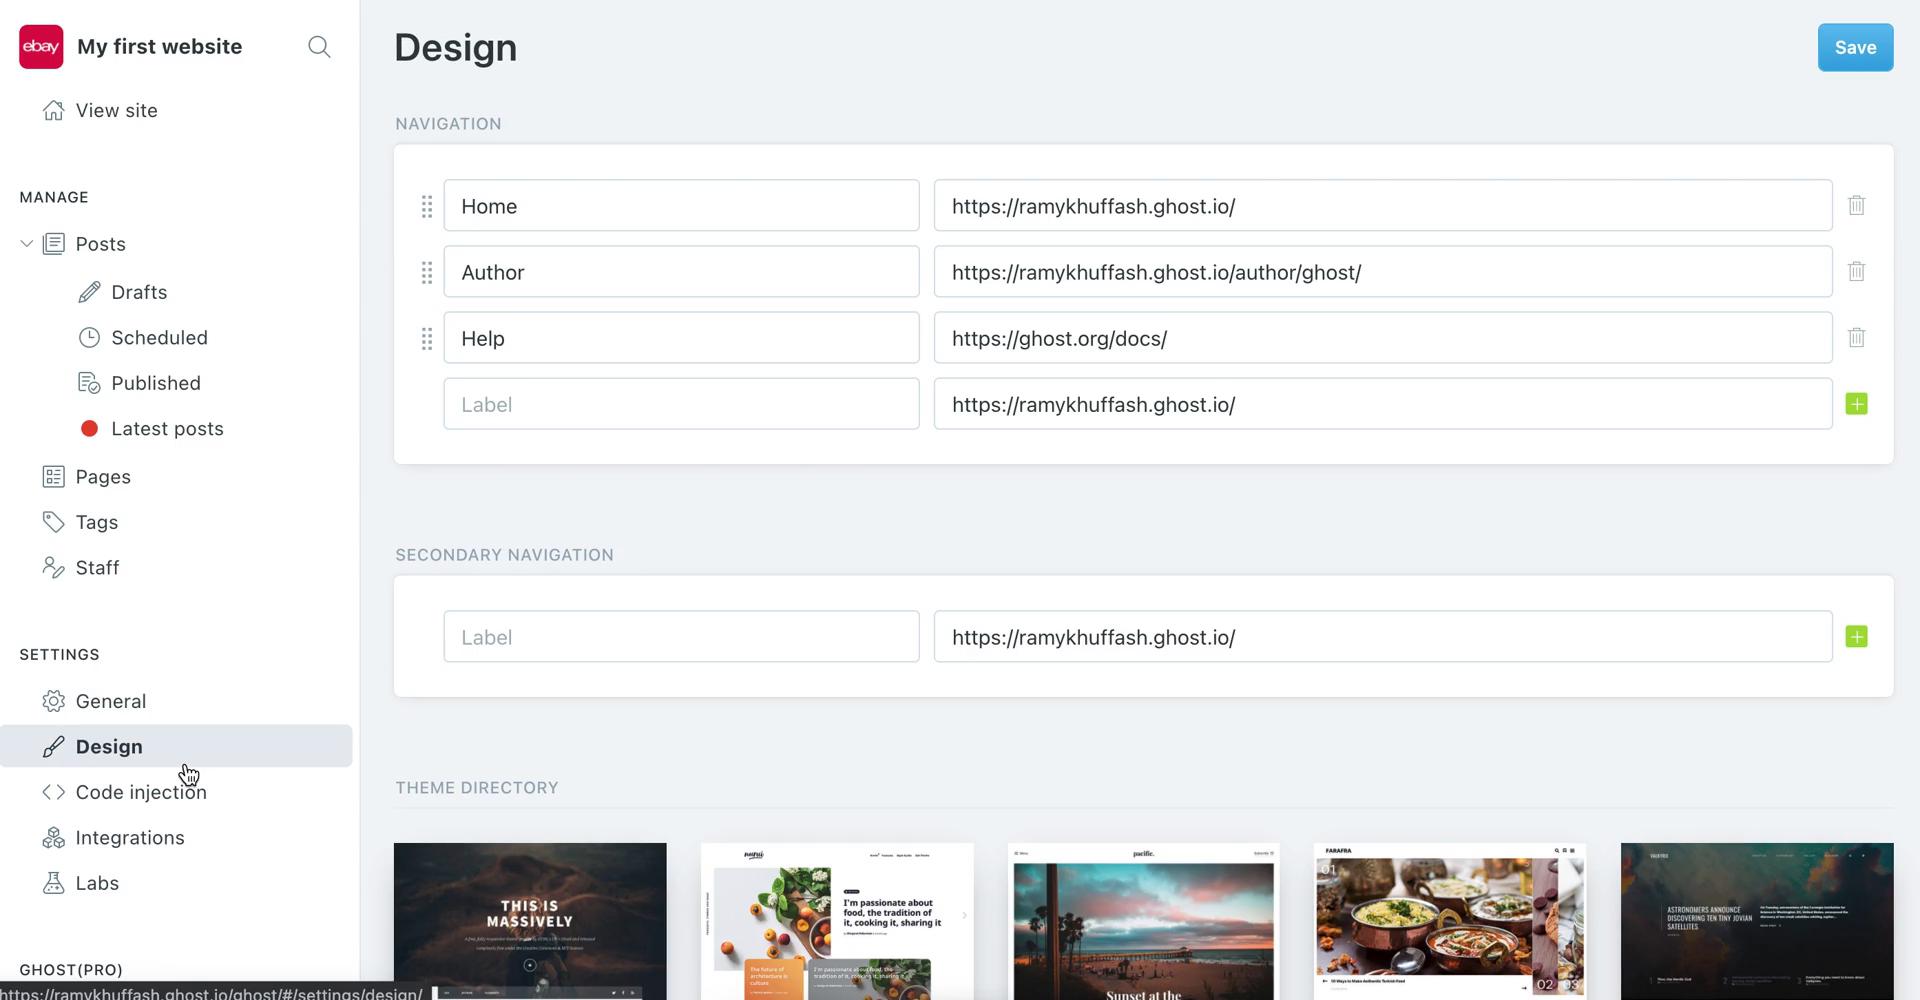Open View site link
1920x1000 pixels.
(x=116, y=110)
